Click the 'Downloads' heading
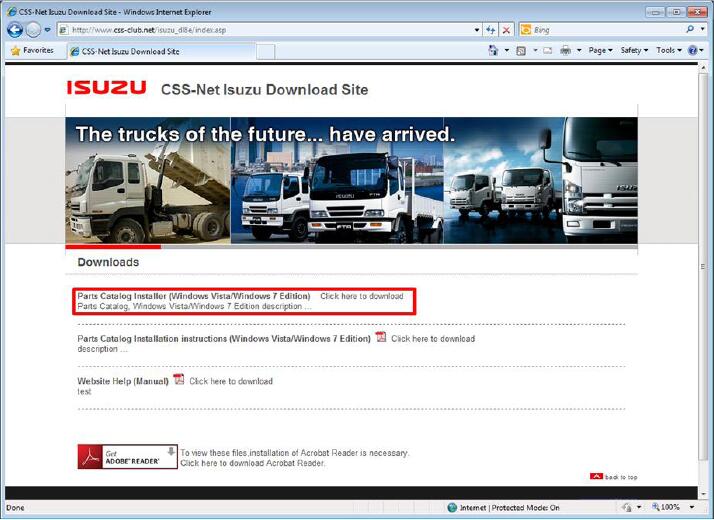 tap(108, 262)
